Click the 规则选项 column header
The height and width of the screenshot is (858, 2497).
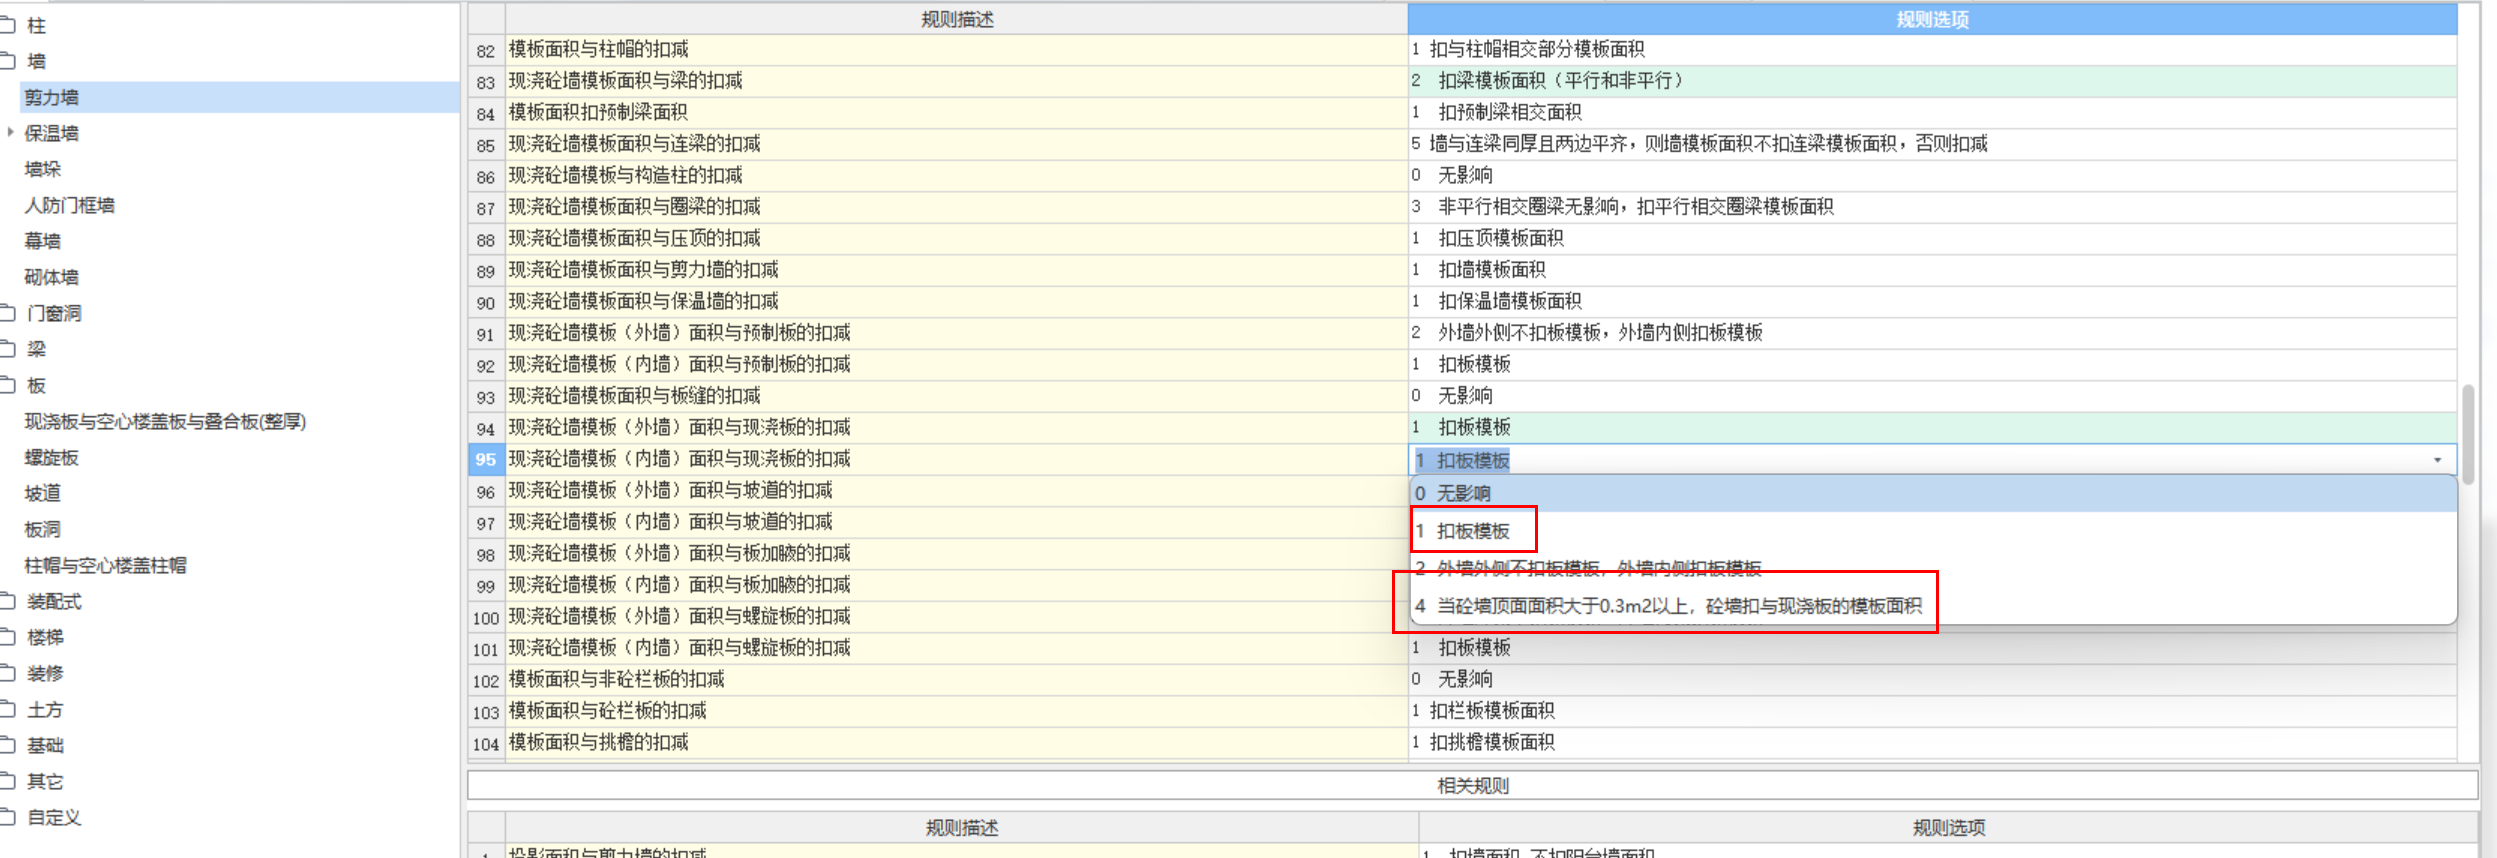[x=1932, y=19]
